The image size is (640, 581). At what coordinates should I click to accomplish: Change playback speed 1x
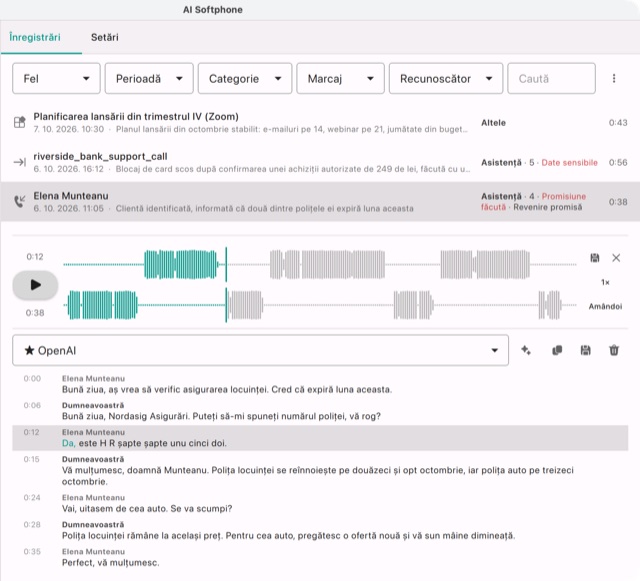pyautogui.click(x=605, y=282)
